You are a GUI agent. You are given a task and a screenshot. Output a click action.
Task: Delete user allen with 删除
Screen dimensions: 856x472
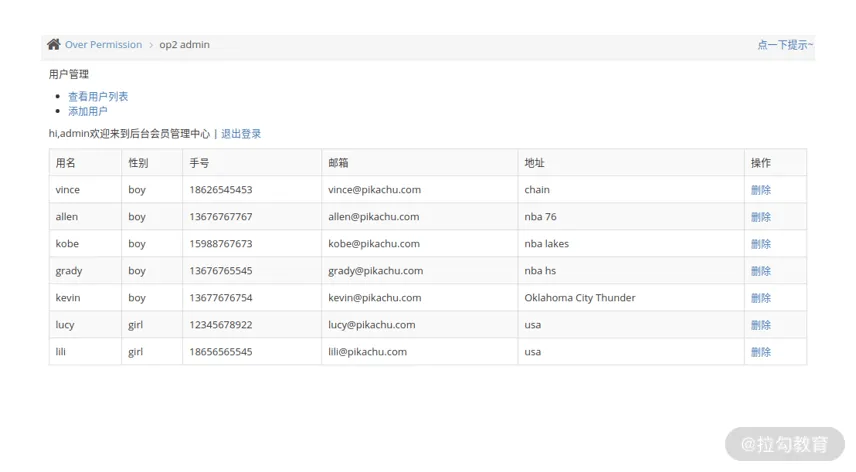760,217
